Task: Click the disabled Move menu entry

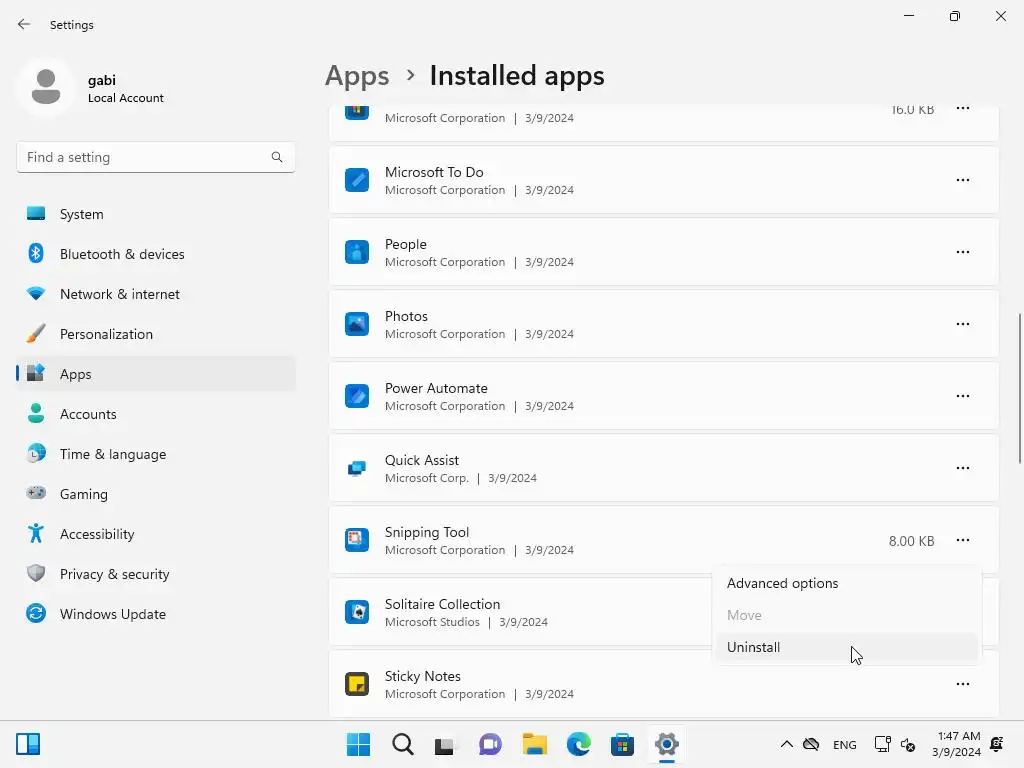Action: 847,615
